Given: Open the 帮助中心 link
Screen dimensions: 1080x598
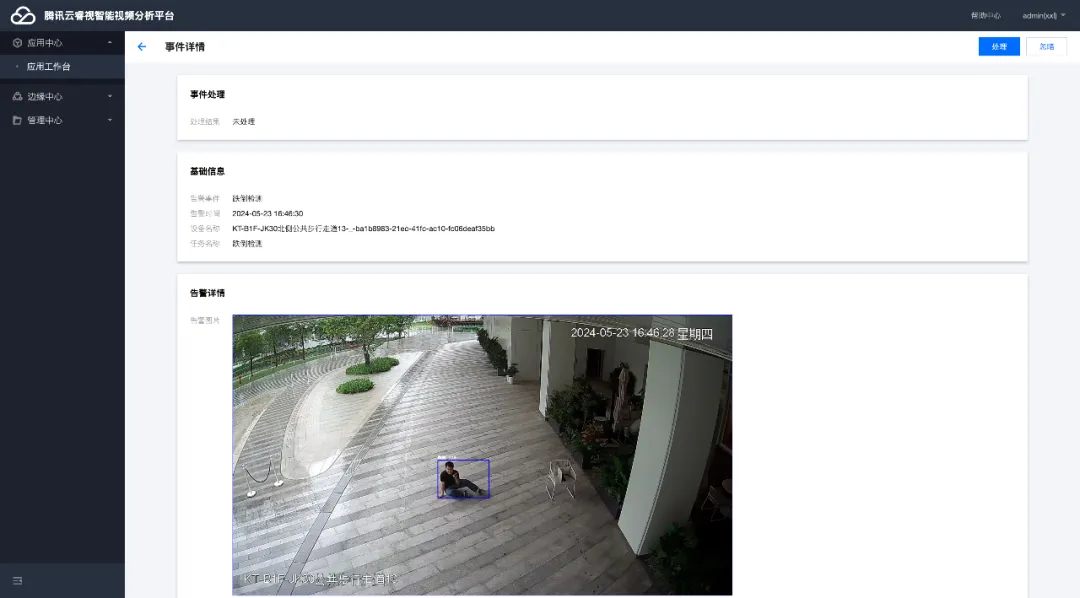Looking at the screenshot, I should tap(986, 15).
